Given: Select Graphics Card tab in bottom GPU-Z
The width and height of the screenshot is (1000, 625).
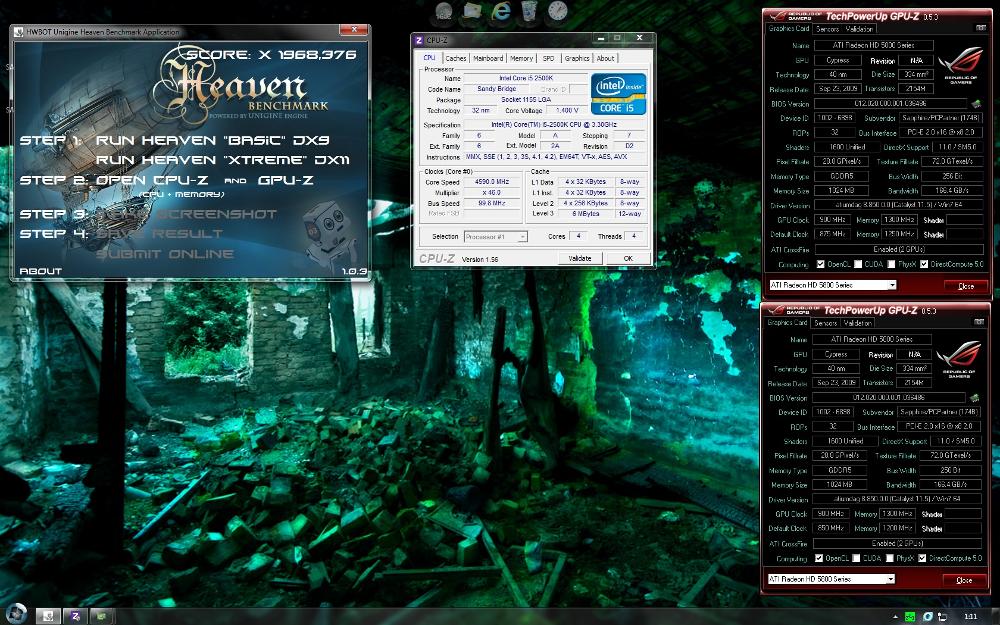Looking at the screenshot, I should pyautogui.click(x=787, y=322).
